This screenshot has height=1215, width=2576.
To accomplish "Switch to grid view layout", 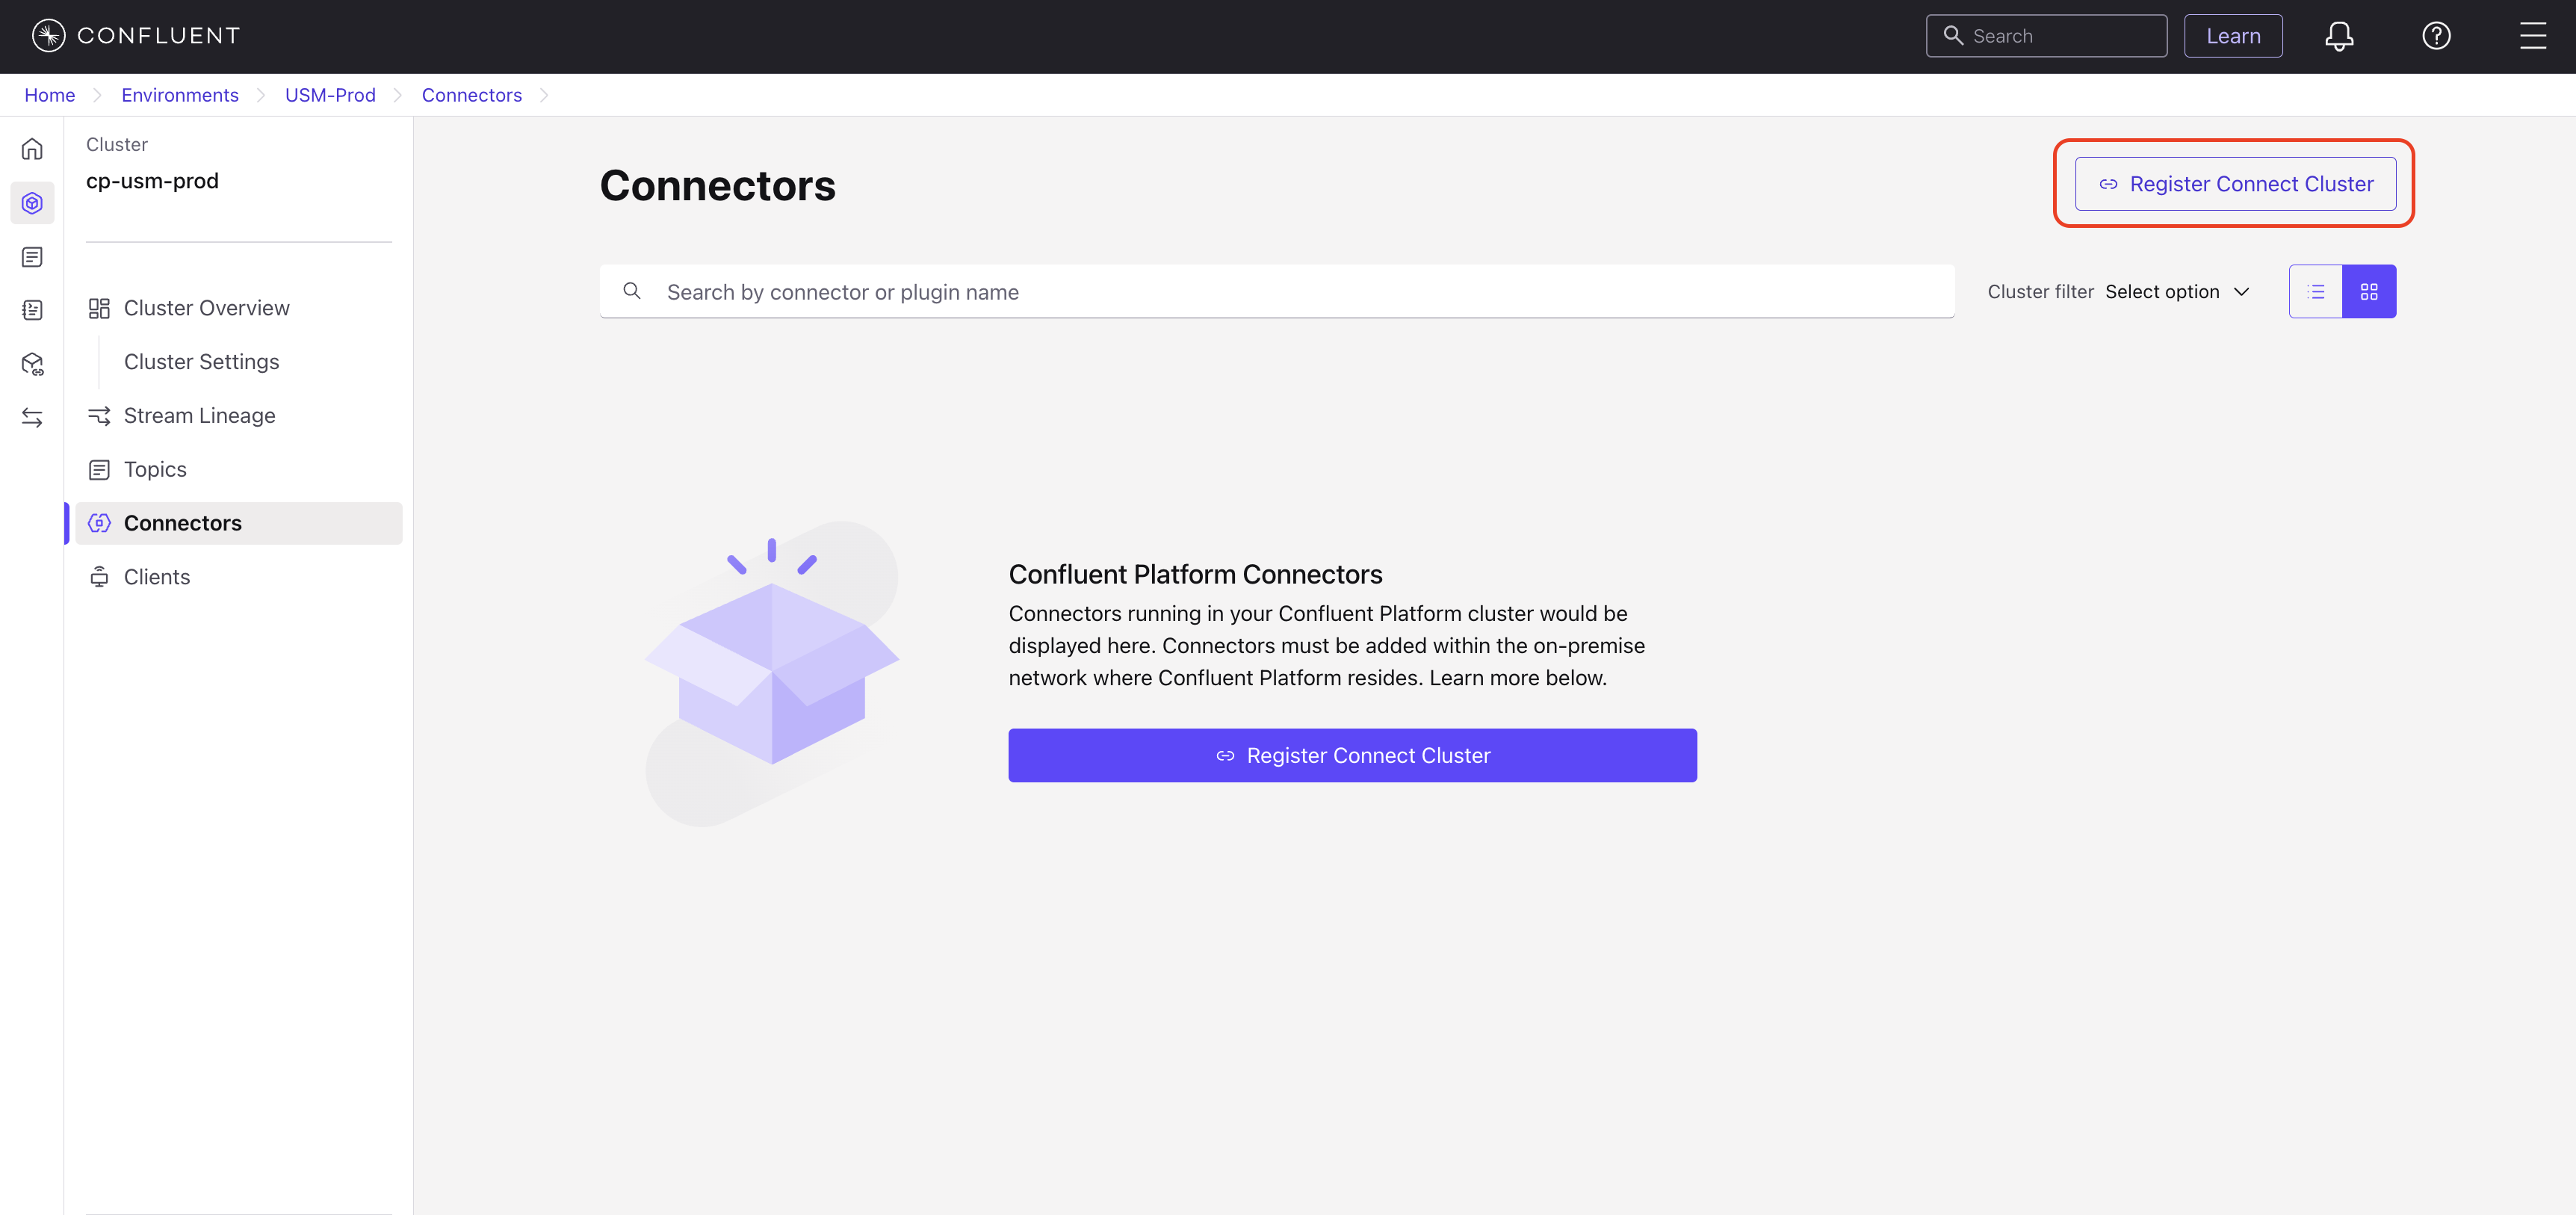I will click(x=2369, y=291).
